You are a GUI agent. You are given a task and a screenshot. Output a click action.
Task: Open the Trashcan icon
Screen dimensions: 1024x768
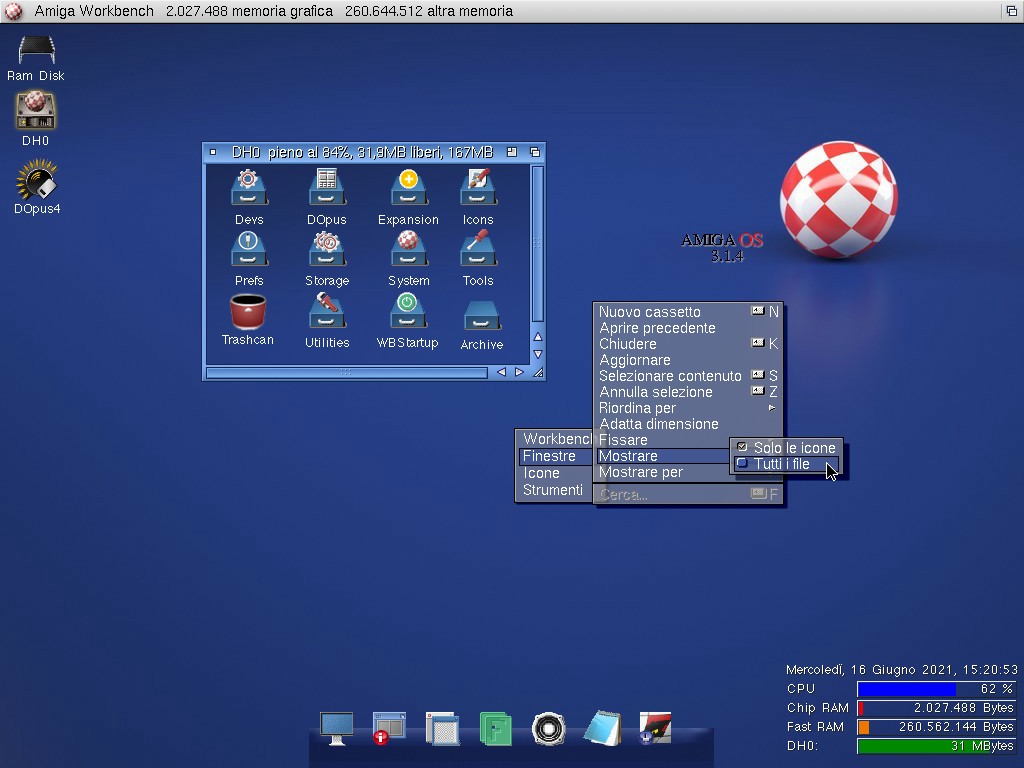pyautogui.click(x=247, y=312)
